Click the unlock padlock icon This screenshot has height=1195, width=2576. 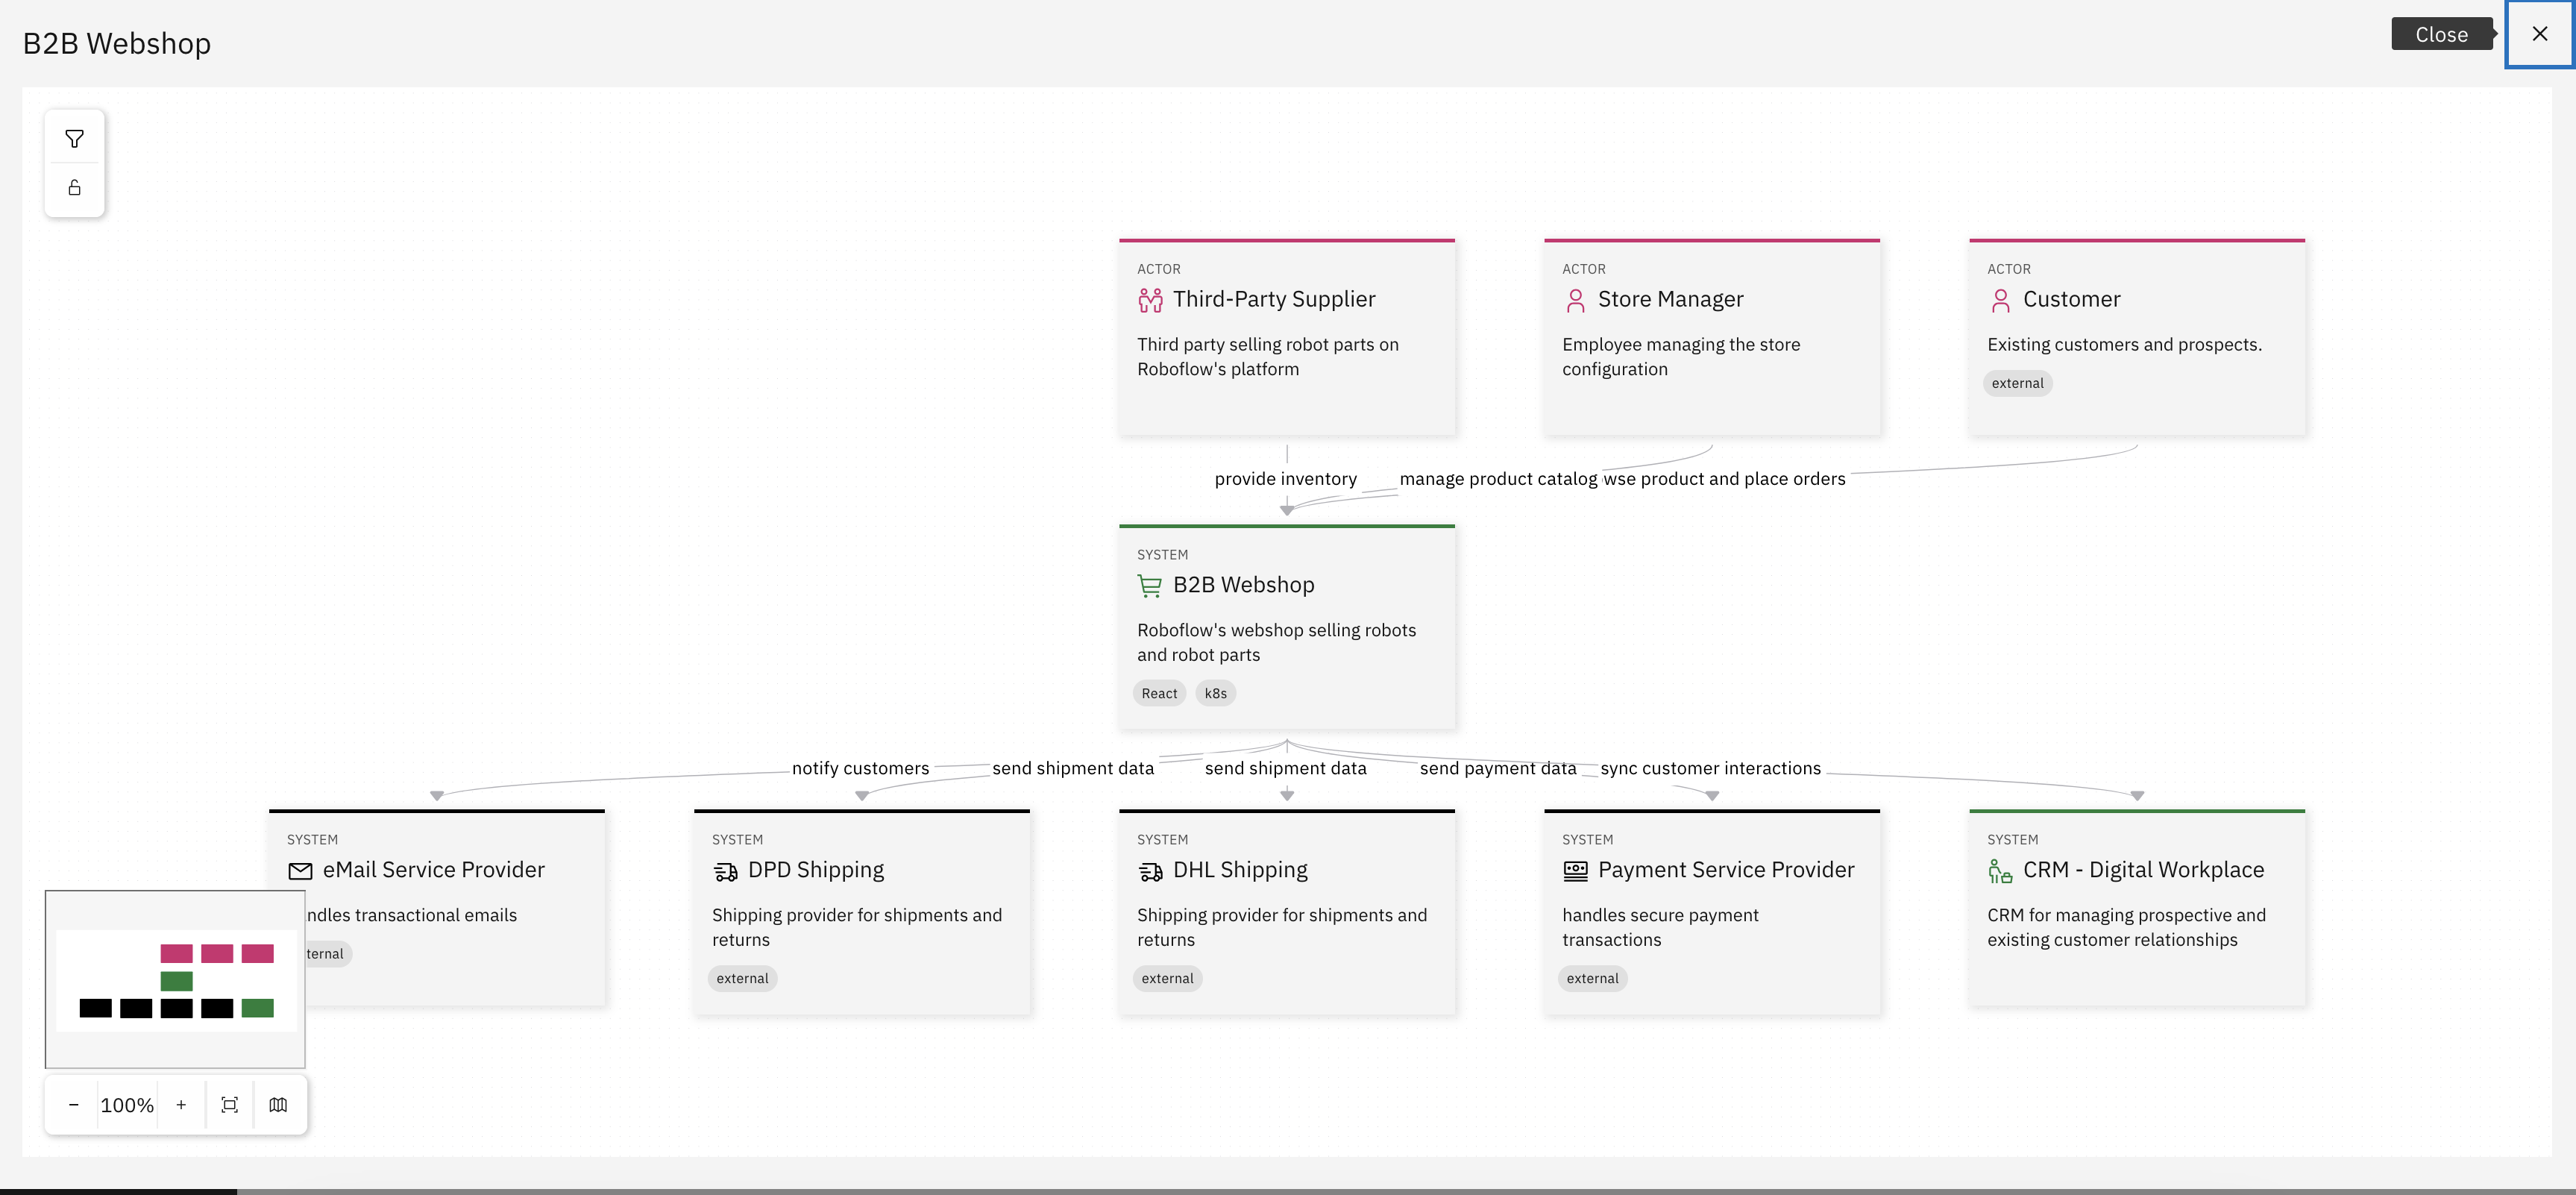coord(74,187)
